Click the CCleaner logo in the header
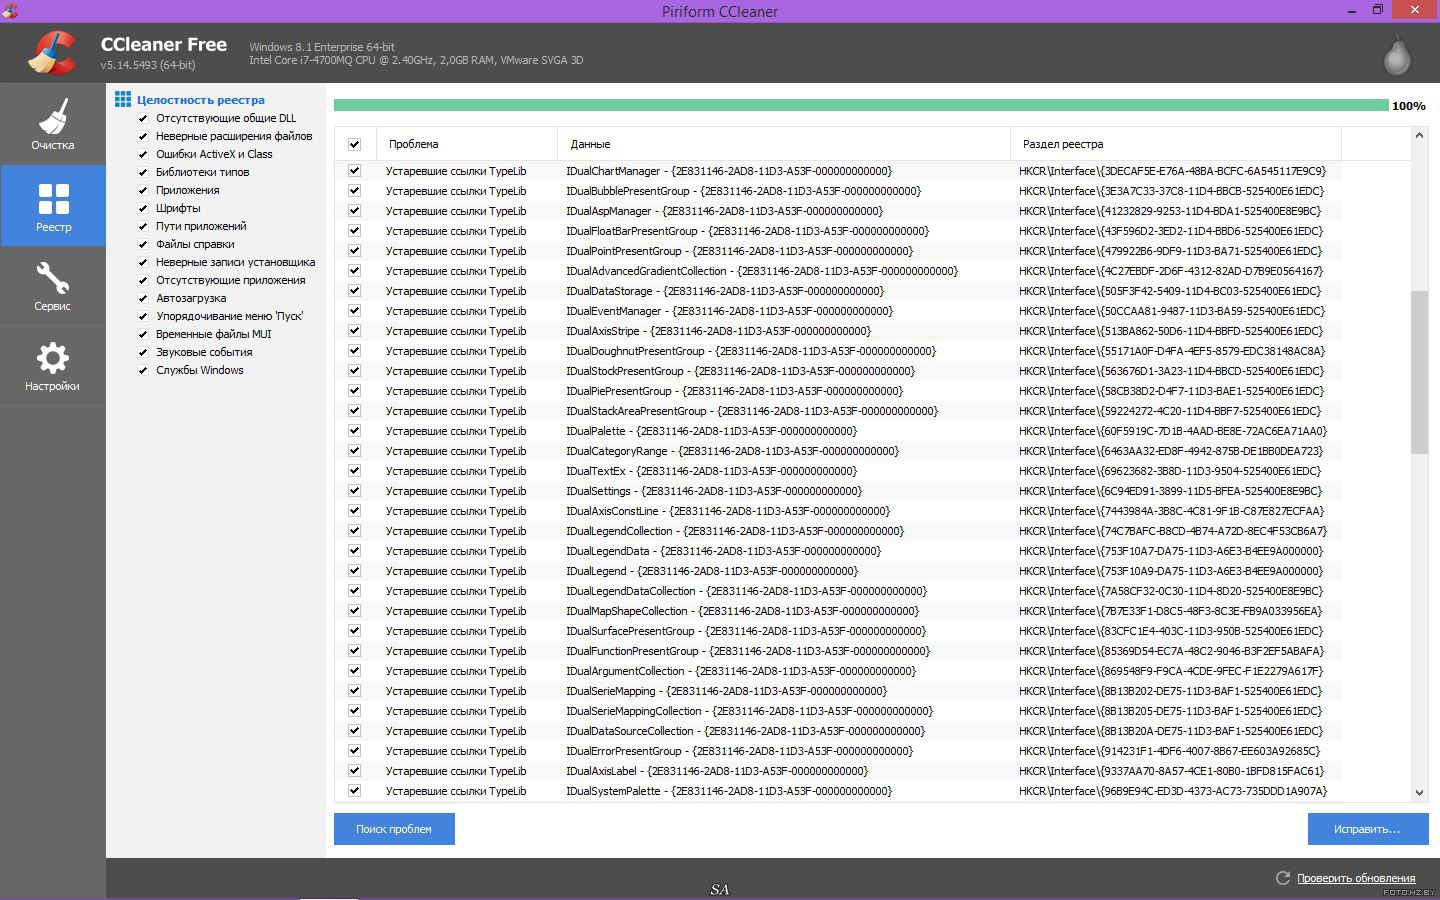1440x900 pixels. [x=52, y=53]
